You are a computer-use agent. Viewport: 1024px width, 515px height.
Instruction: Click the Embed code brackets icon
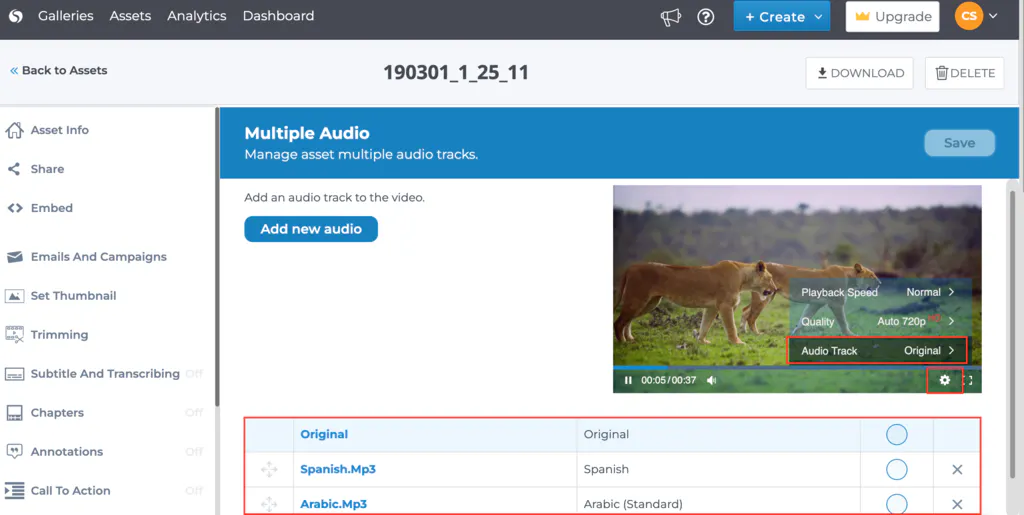click(14, 208)
